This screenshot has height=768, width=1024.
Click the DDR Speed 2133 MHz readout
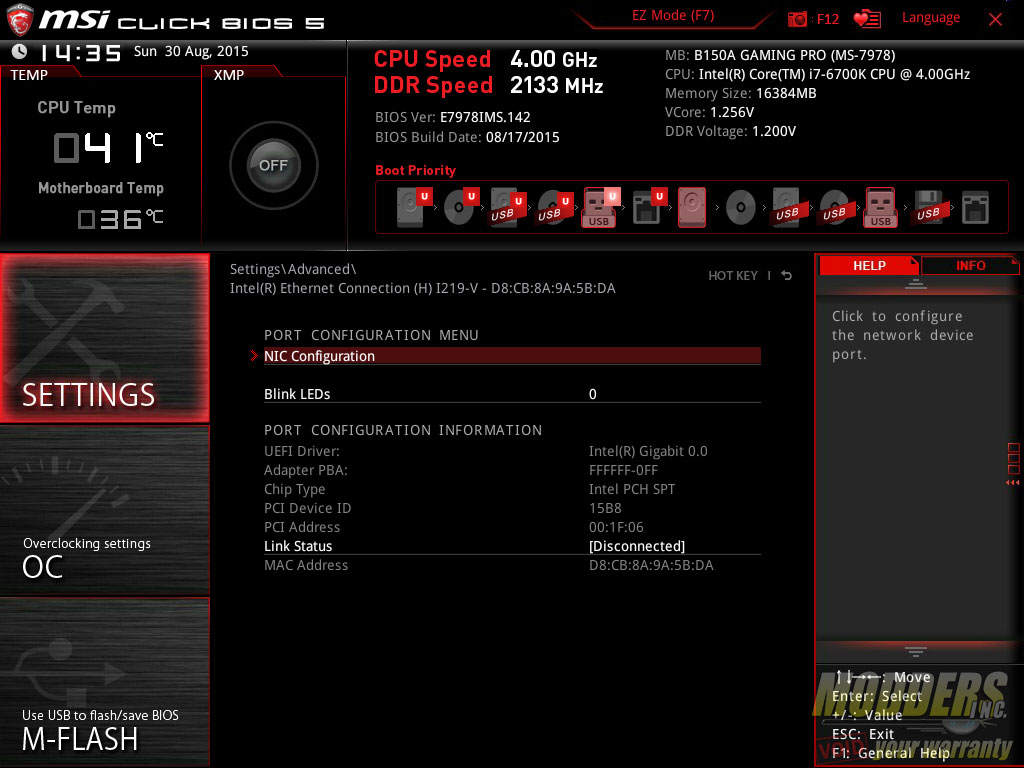(488, 86)
